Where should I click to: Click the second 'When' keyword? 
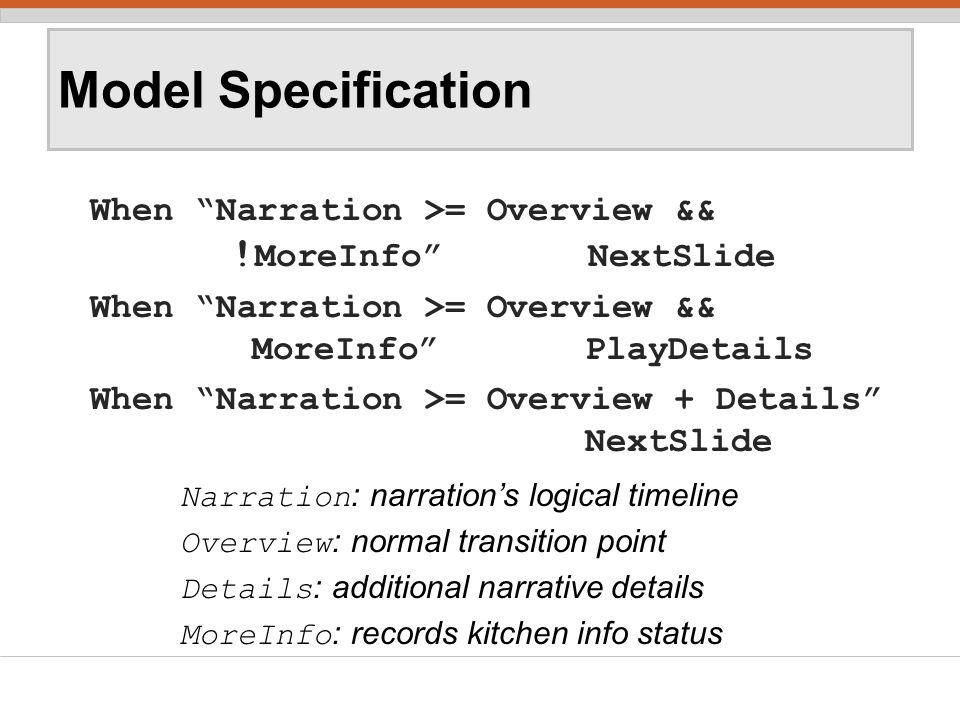click(x=131, y=307)
